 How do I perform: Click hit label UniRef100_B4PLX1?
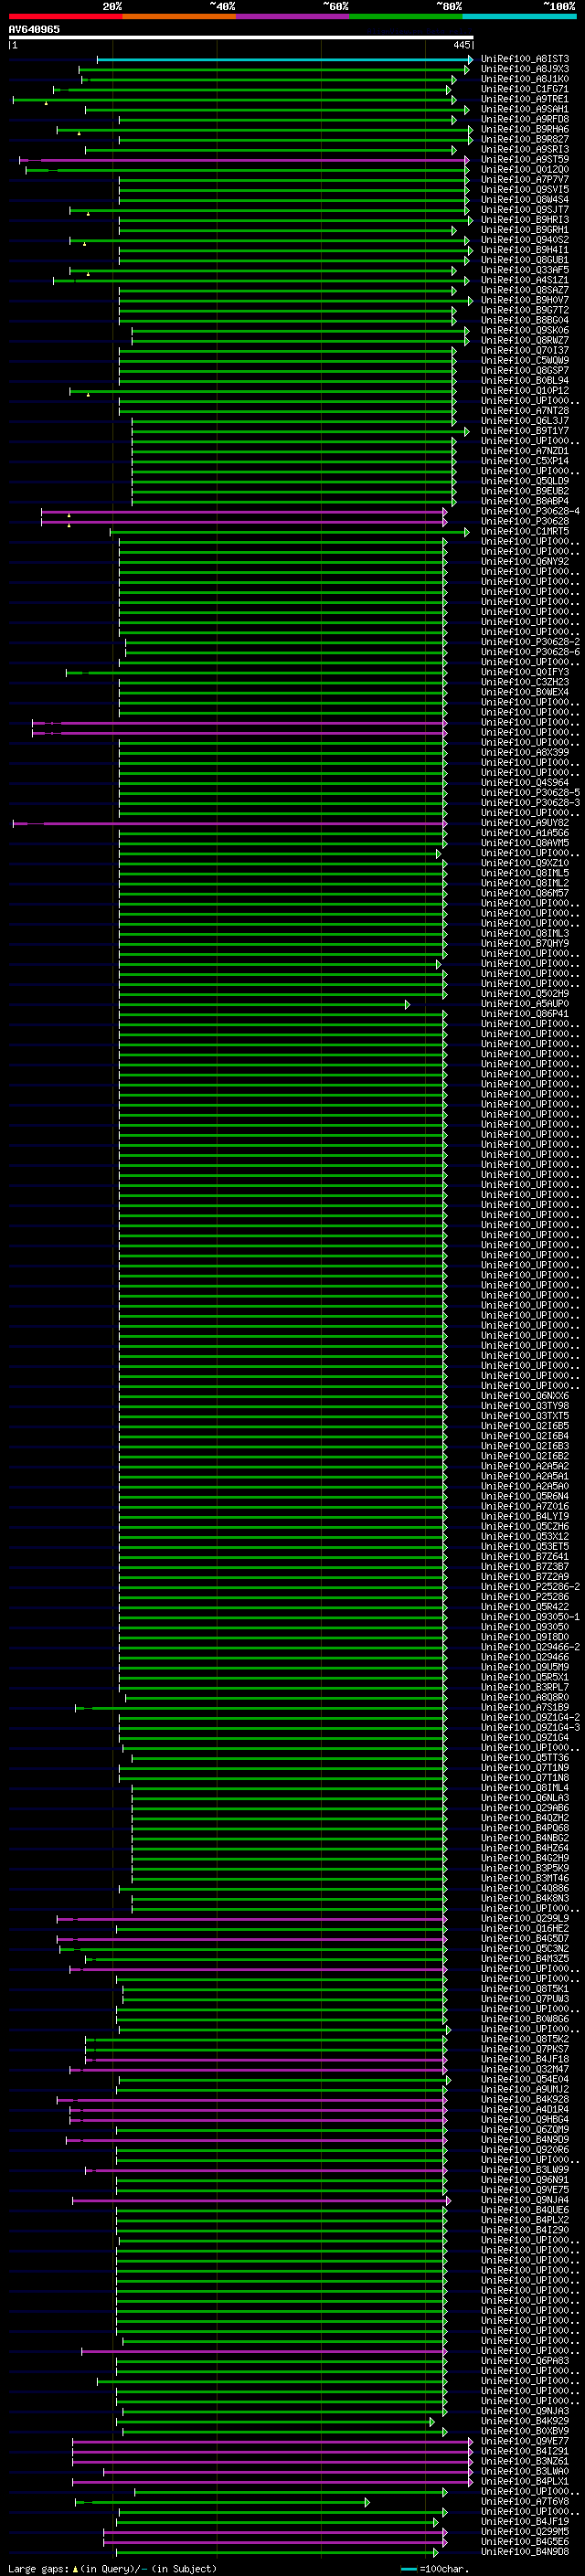pyautogui.click(x=525, y=2481)
